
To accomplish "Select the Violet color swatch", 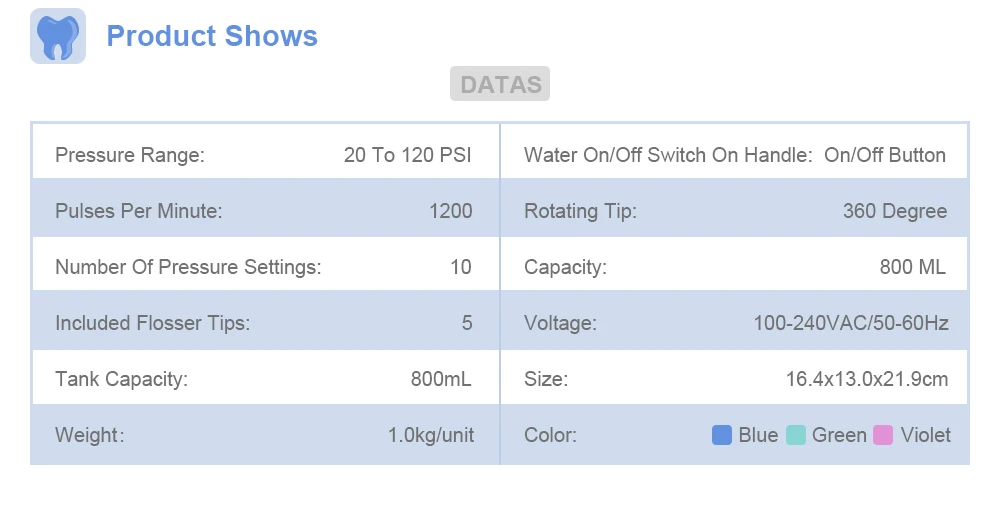I will point(883,435).
